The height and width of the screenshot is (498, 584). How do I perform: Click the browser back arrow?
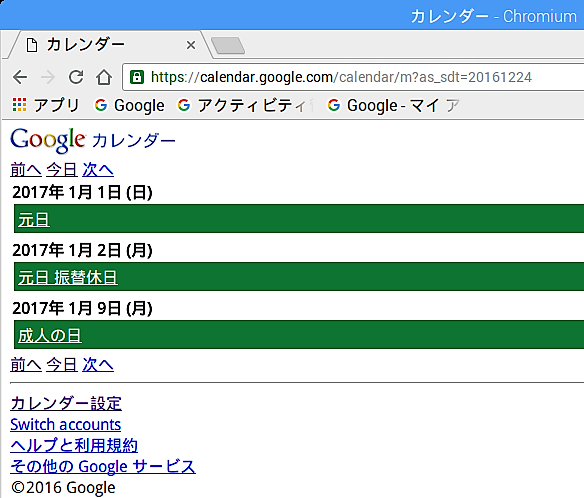coord(20,77)
